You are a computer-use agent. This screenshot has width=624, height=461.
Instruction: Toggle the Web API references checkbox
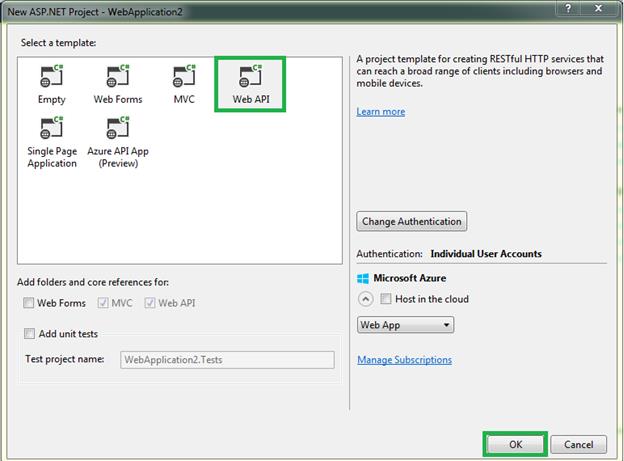(x=150, y=303)
